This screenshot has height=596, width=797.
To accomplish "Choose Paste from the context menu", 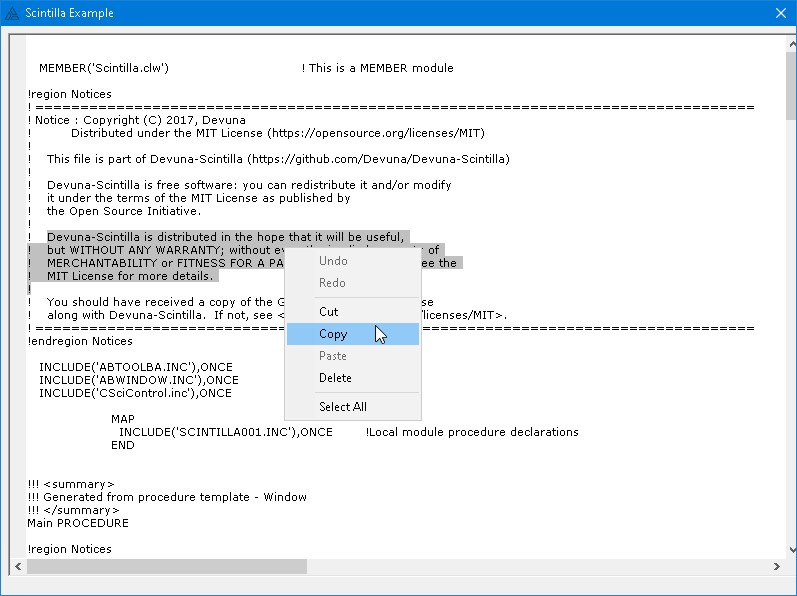I will coord(333,356).
